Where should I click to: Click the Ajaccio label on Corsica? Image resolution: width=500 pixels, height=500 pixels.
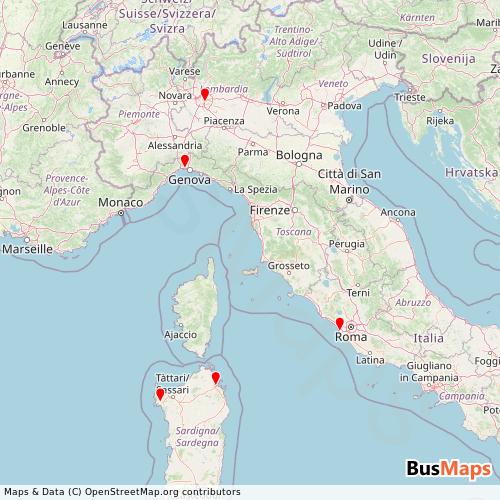click(180, 335)
